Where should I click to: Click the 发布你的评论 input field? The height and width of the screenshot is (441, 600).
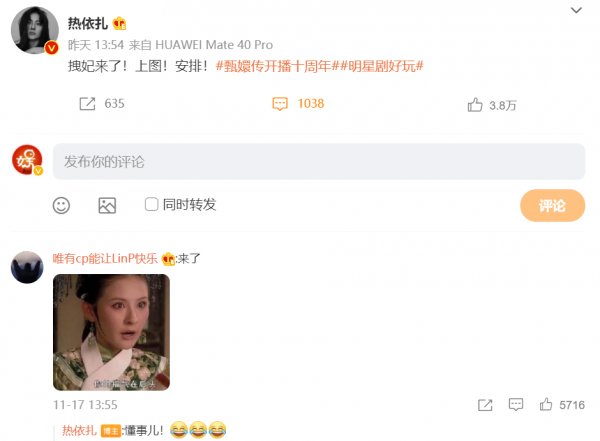click(319, 162)
